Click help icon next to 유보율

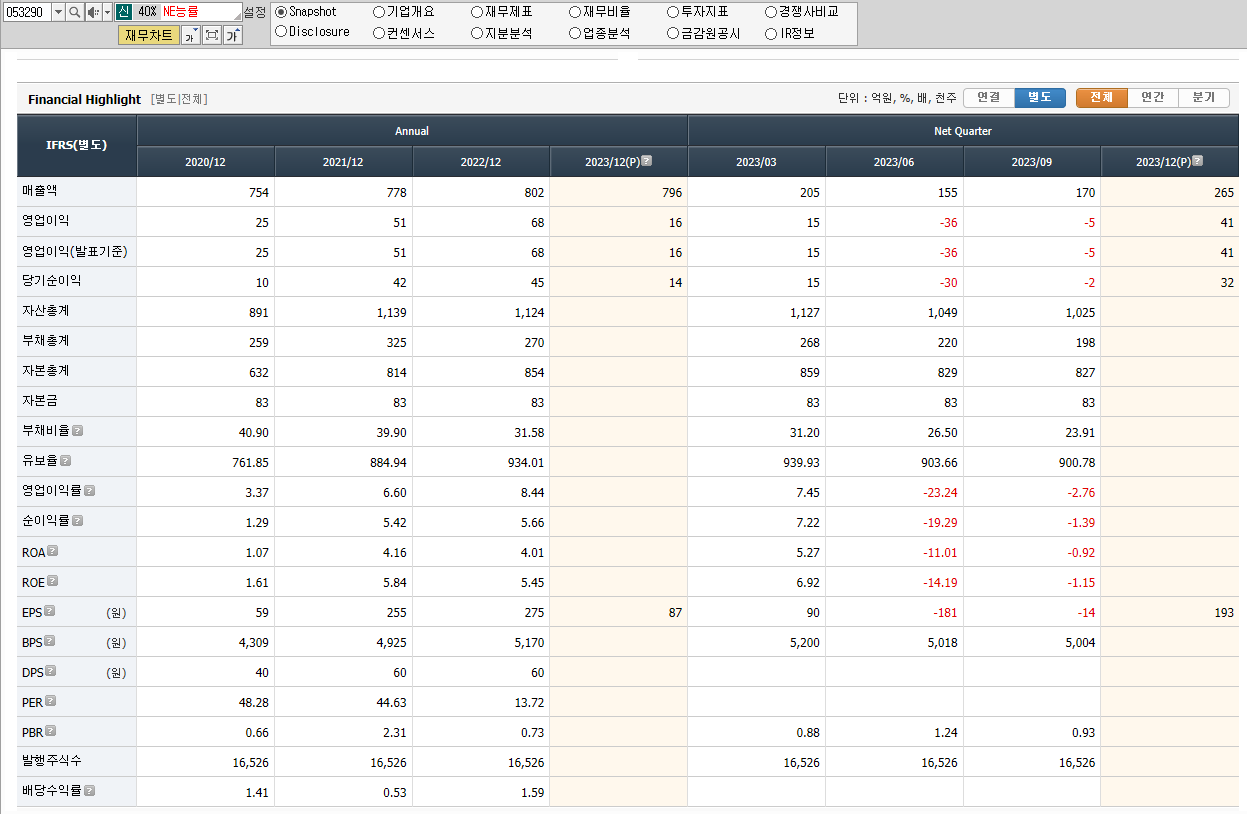65,461
